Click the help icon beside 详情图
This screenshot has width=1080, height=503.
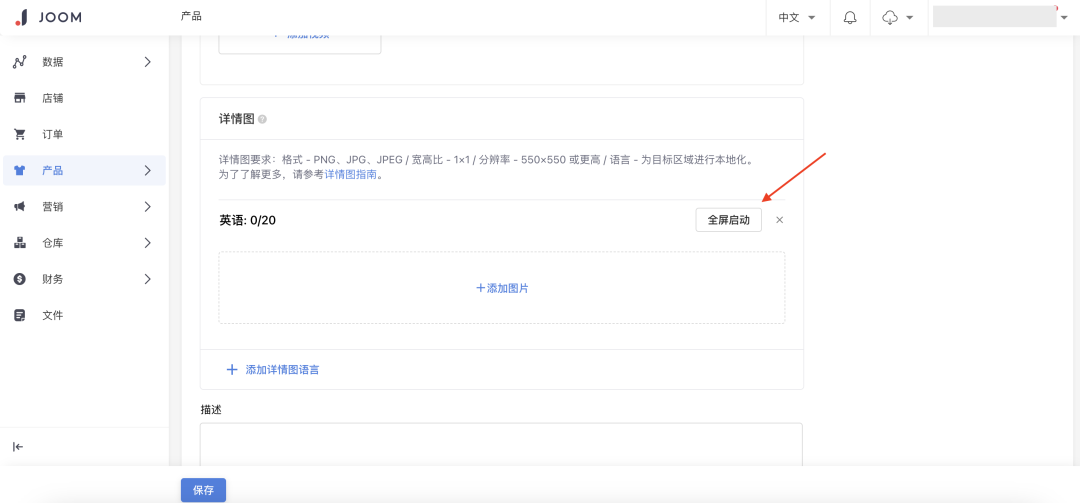point(262,119)
